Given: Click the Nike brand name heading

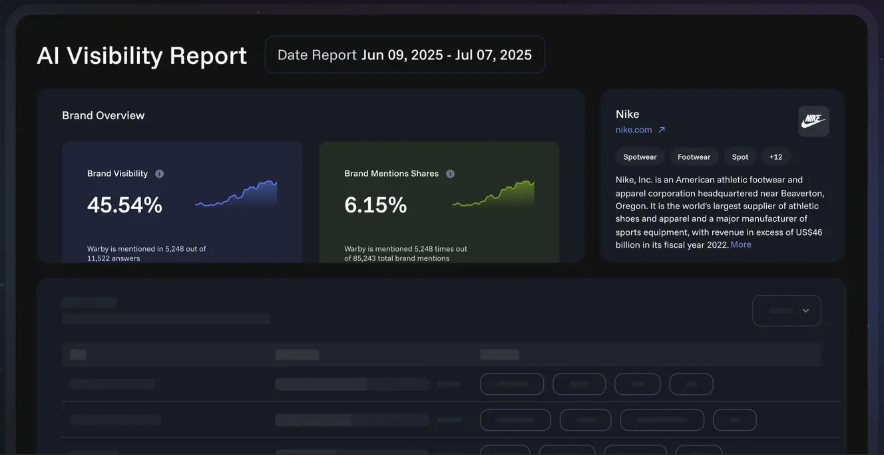Looking at the screenshot, I should (627, 114).
